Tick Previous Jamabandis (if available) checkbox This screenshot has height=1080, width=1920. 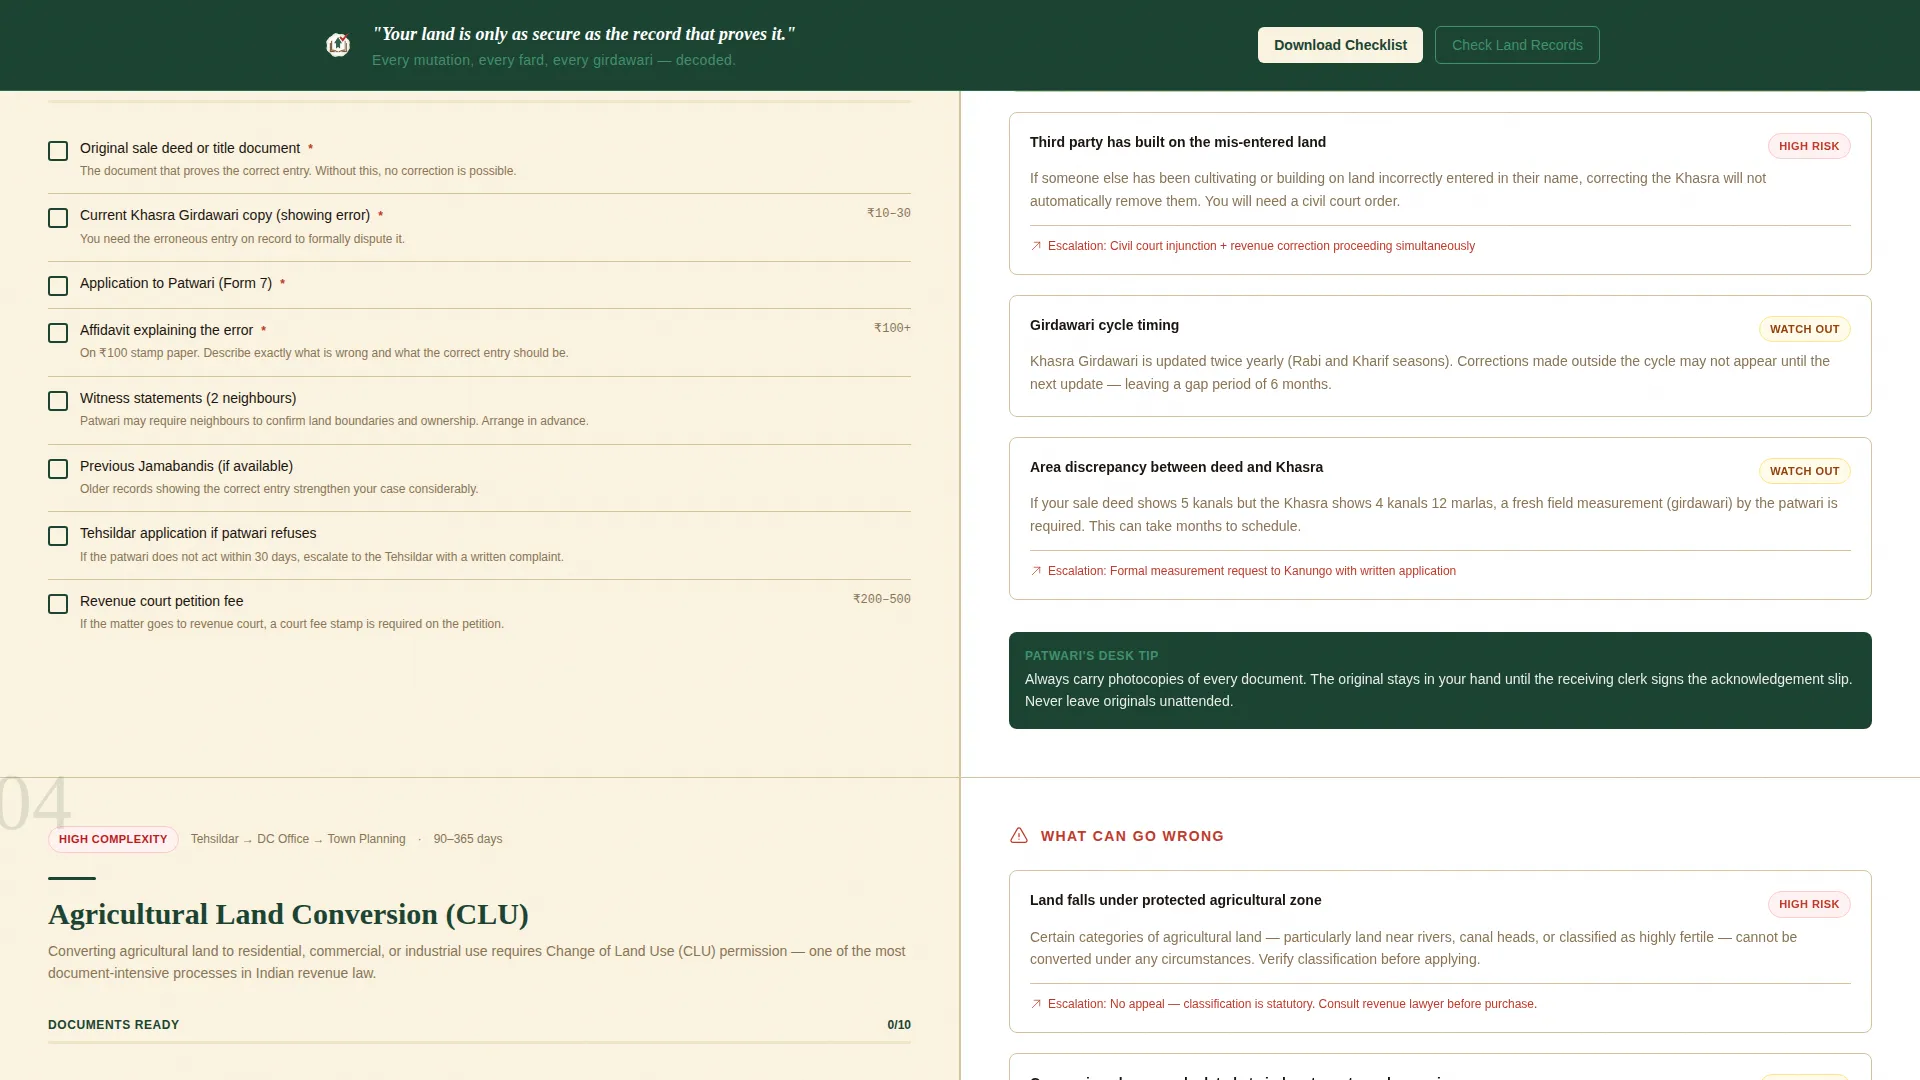(x=58, y=469)
